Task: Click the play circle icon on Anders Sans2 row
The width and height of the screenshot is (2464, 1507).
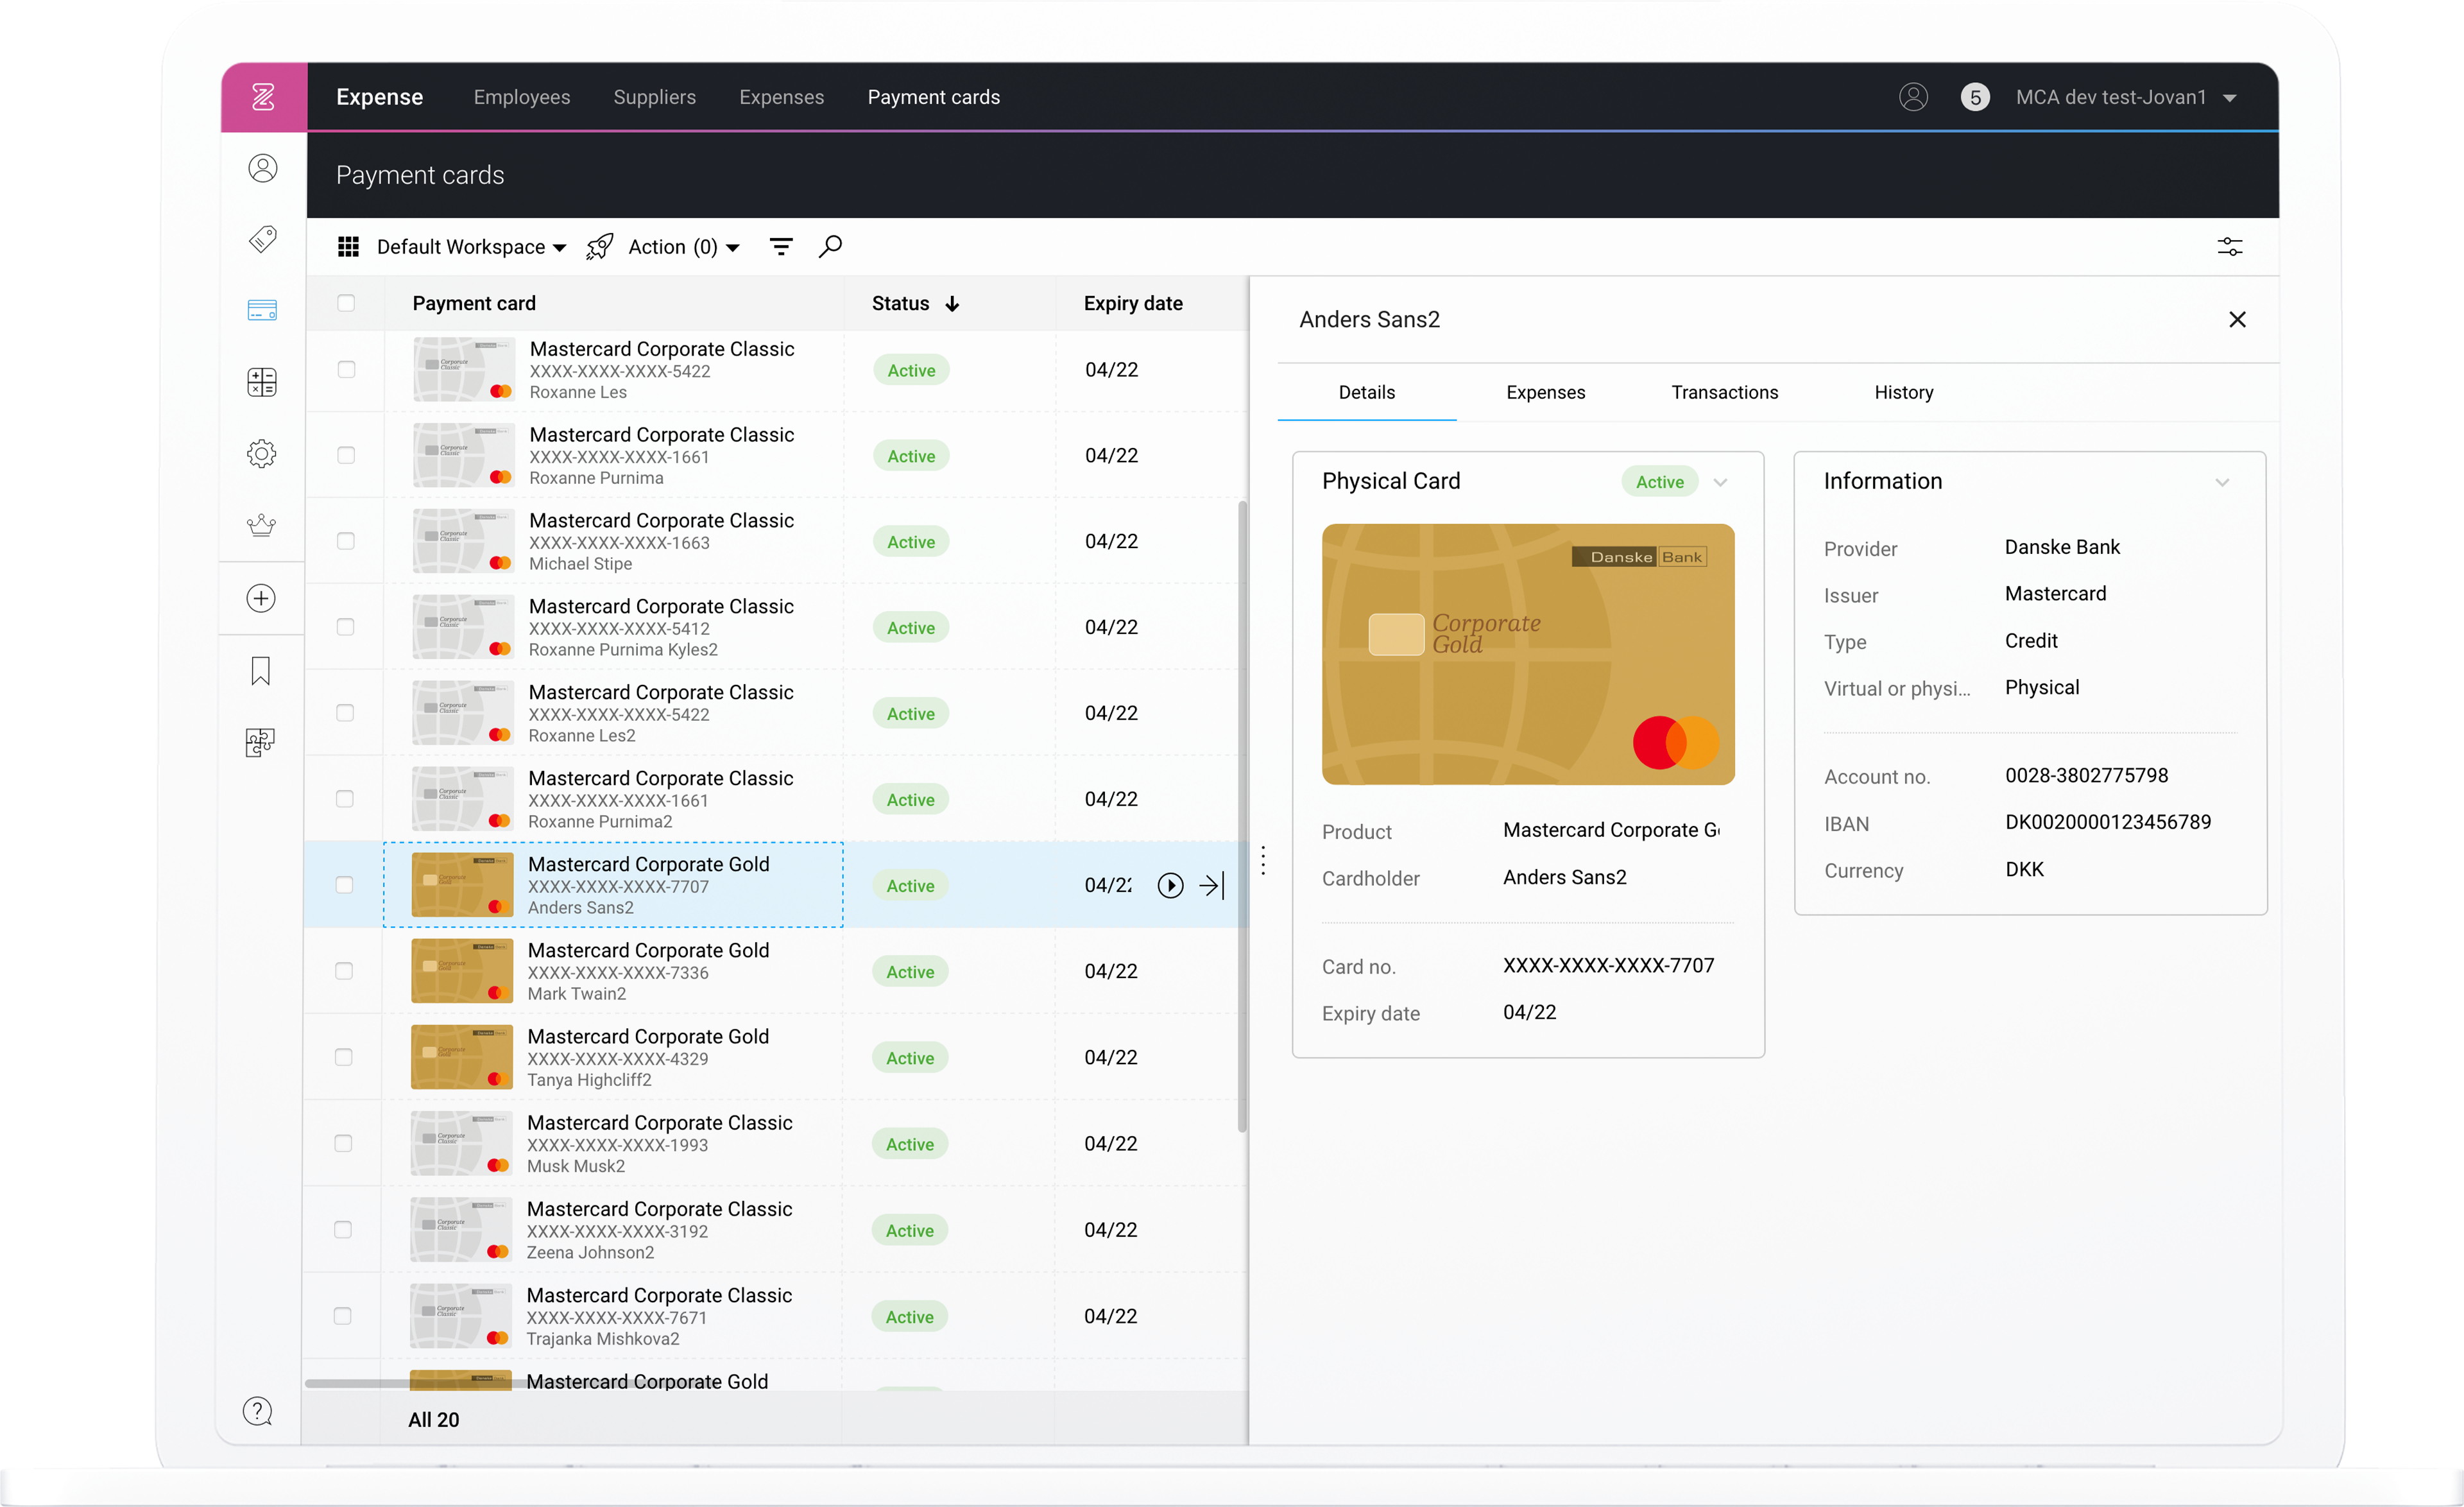Action: [1170, 885]
